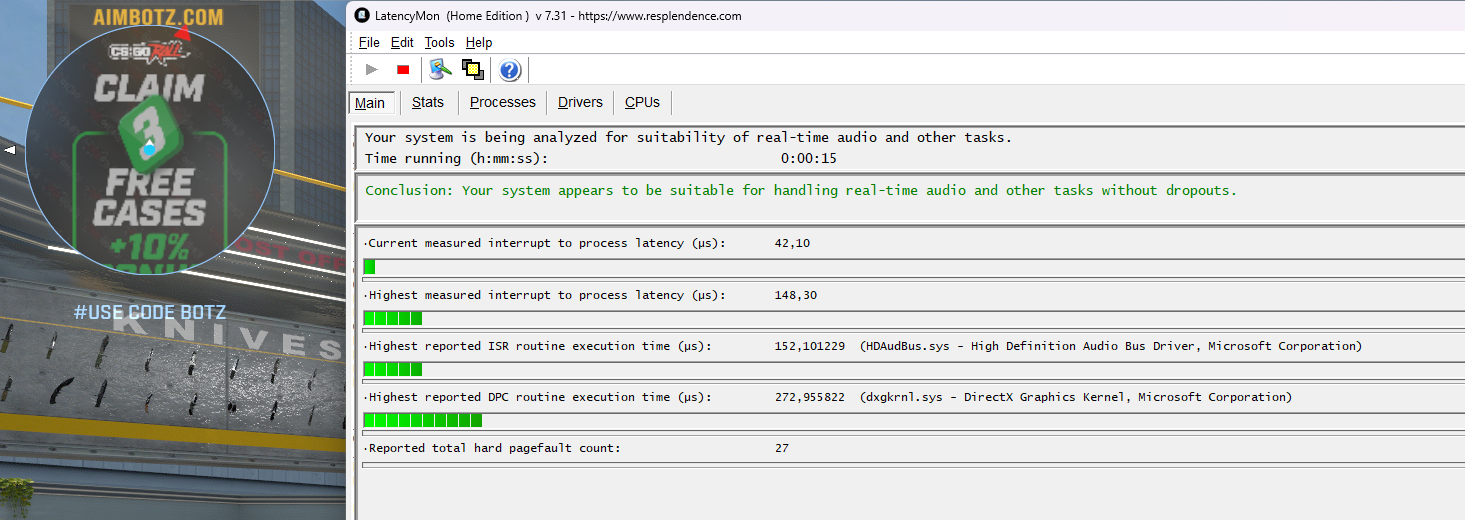
Task: Click the ISR value 152,101229
Action: point(810,346)
